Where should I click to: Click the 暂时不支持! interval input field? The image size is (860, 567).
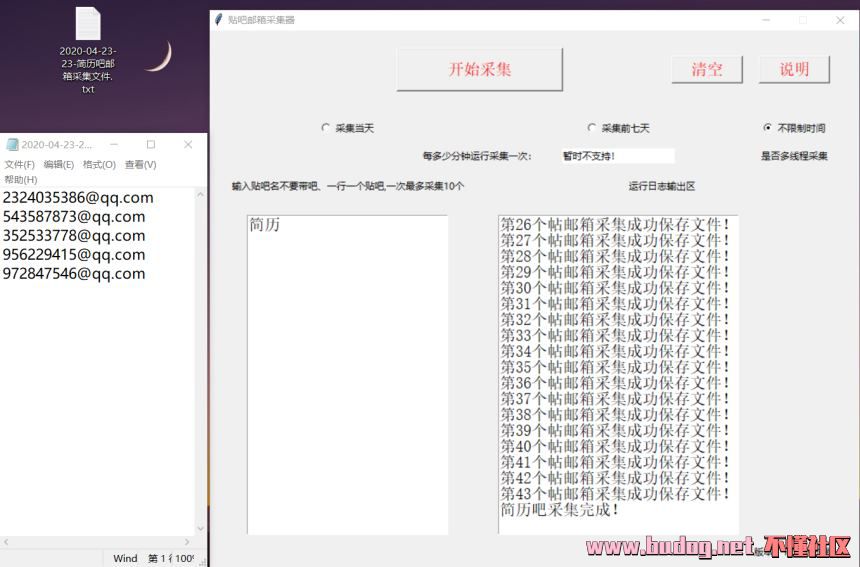point(616,156)
